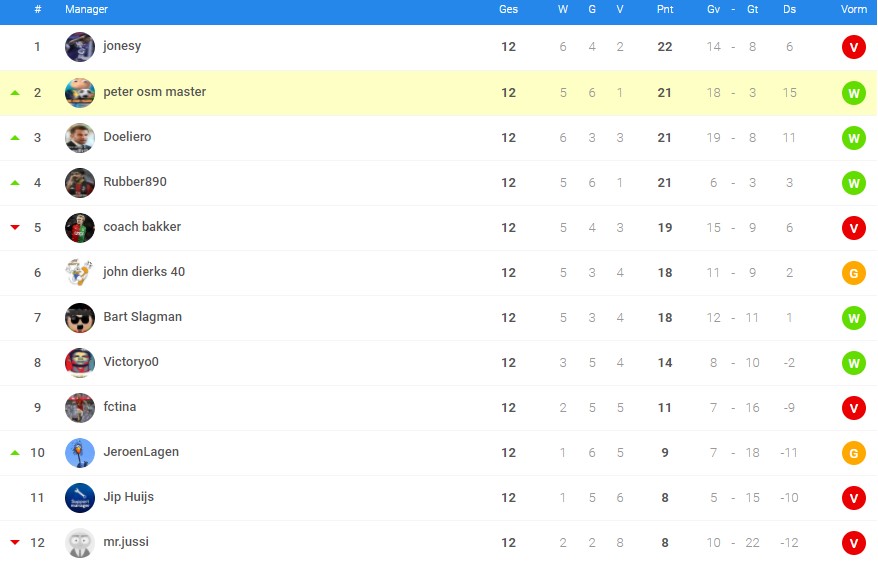
Task: Open Bart Slagman's sunglasses avatar
Action: (80, 318)
